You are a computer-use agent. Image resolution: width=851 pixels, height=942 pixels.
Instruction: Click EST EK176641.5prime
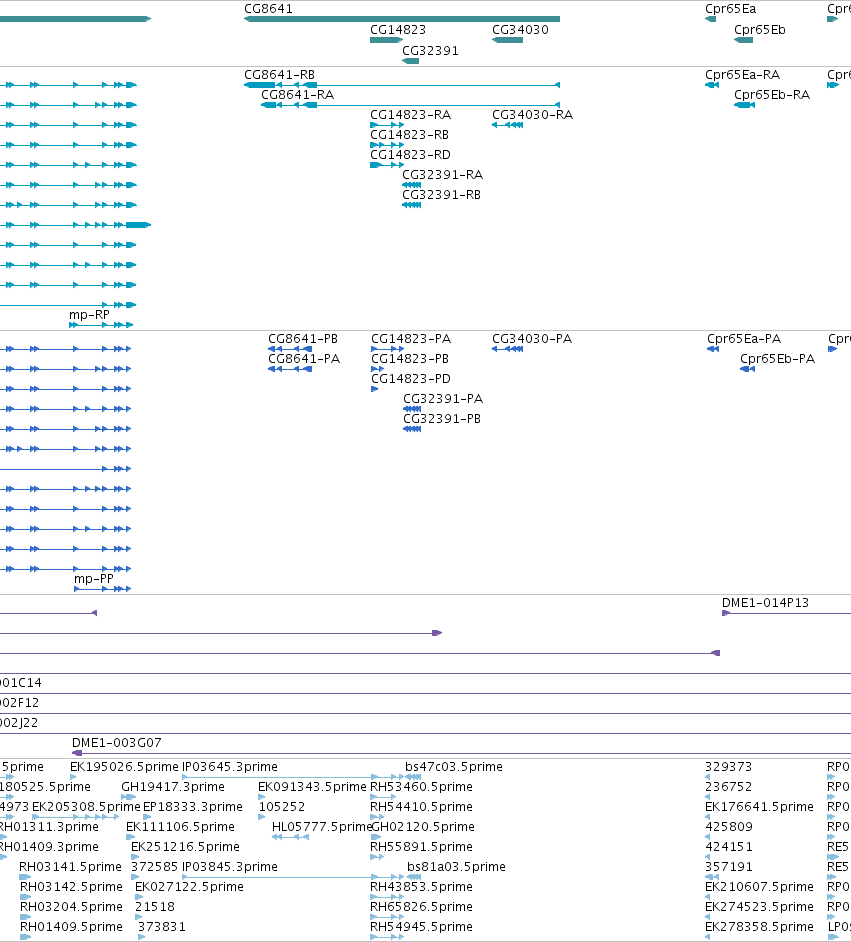click(759, 806)
